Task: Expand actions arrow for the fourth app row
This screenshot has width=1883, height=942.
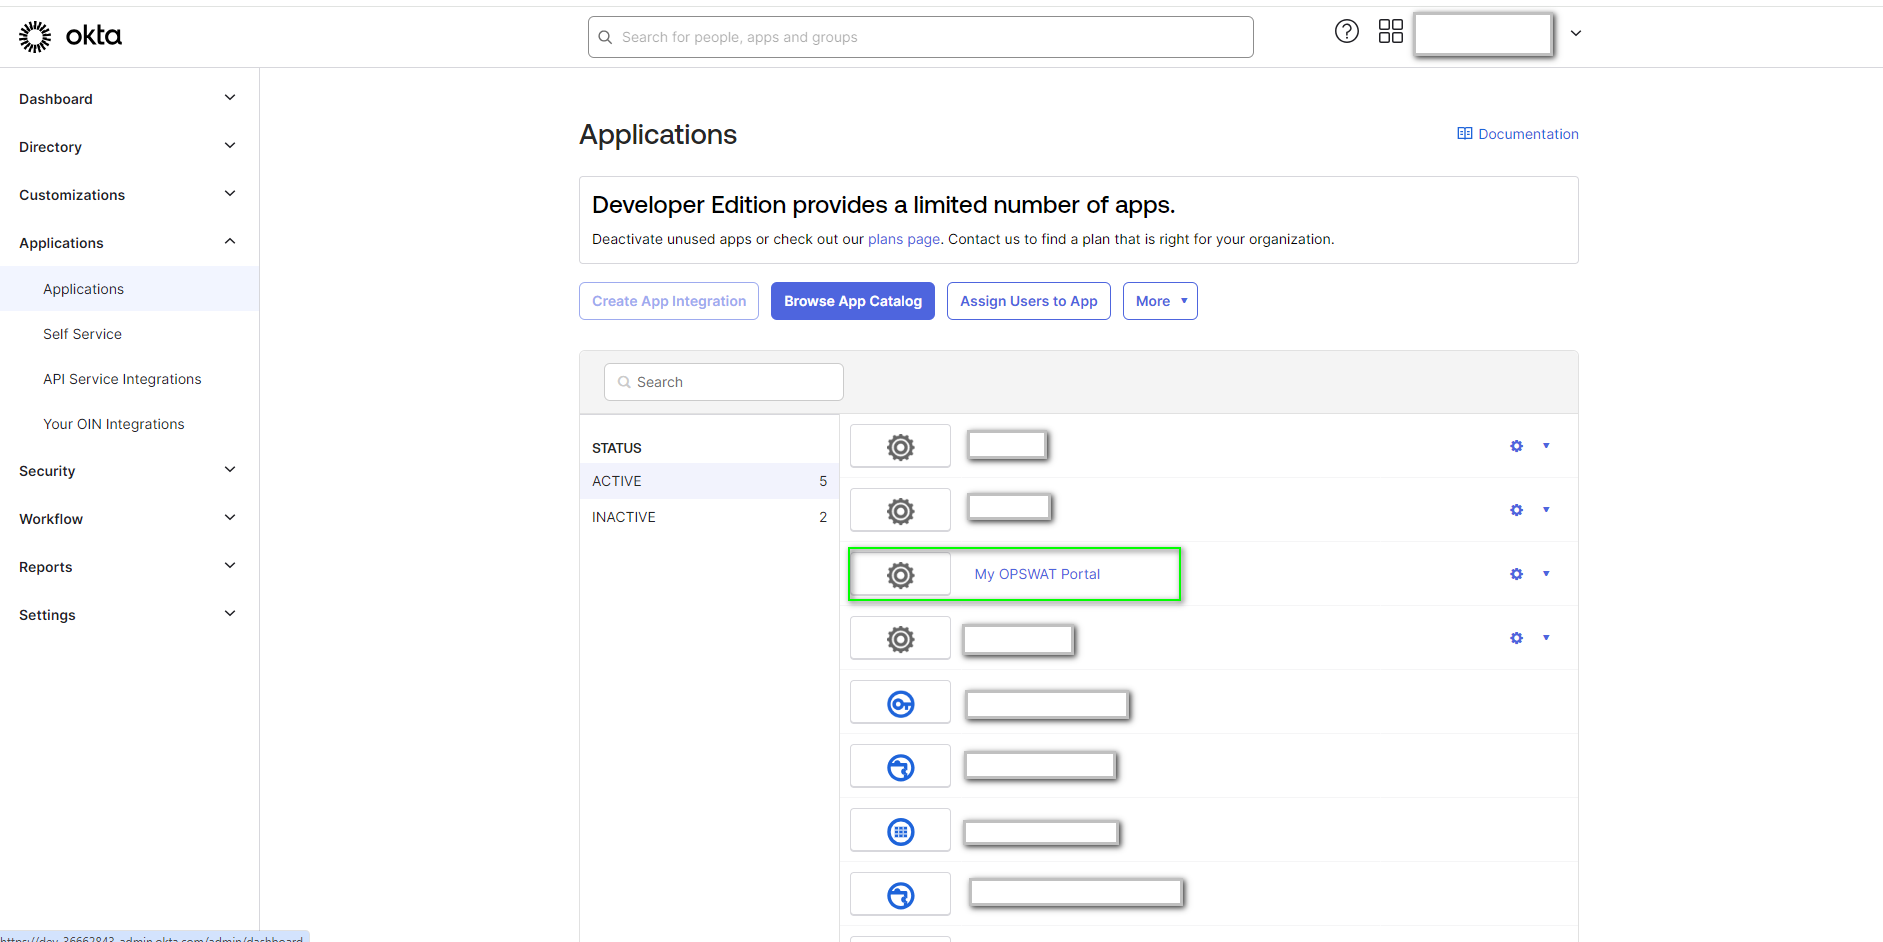Action: [1546, 638]
